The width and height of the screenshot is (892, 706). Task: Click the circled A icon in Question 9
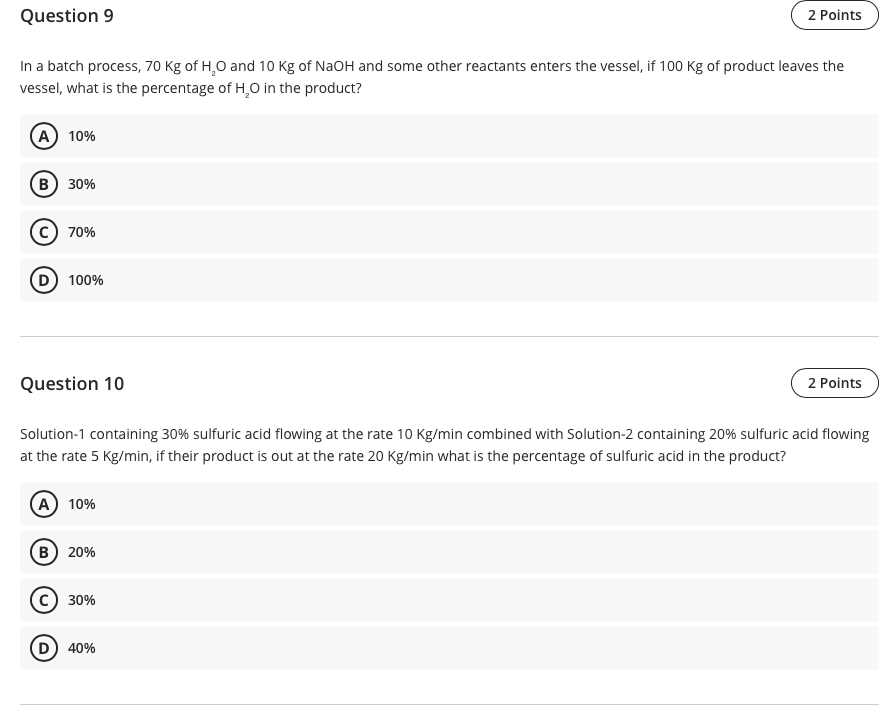click(44, 136)
